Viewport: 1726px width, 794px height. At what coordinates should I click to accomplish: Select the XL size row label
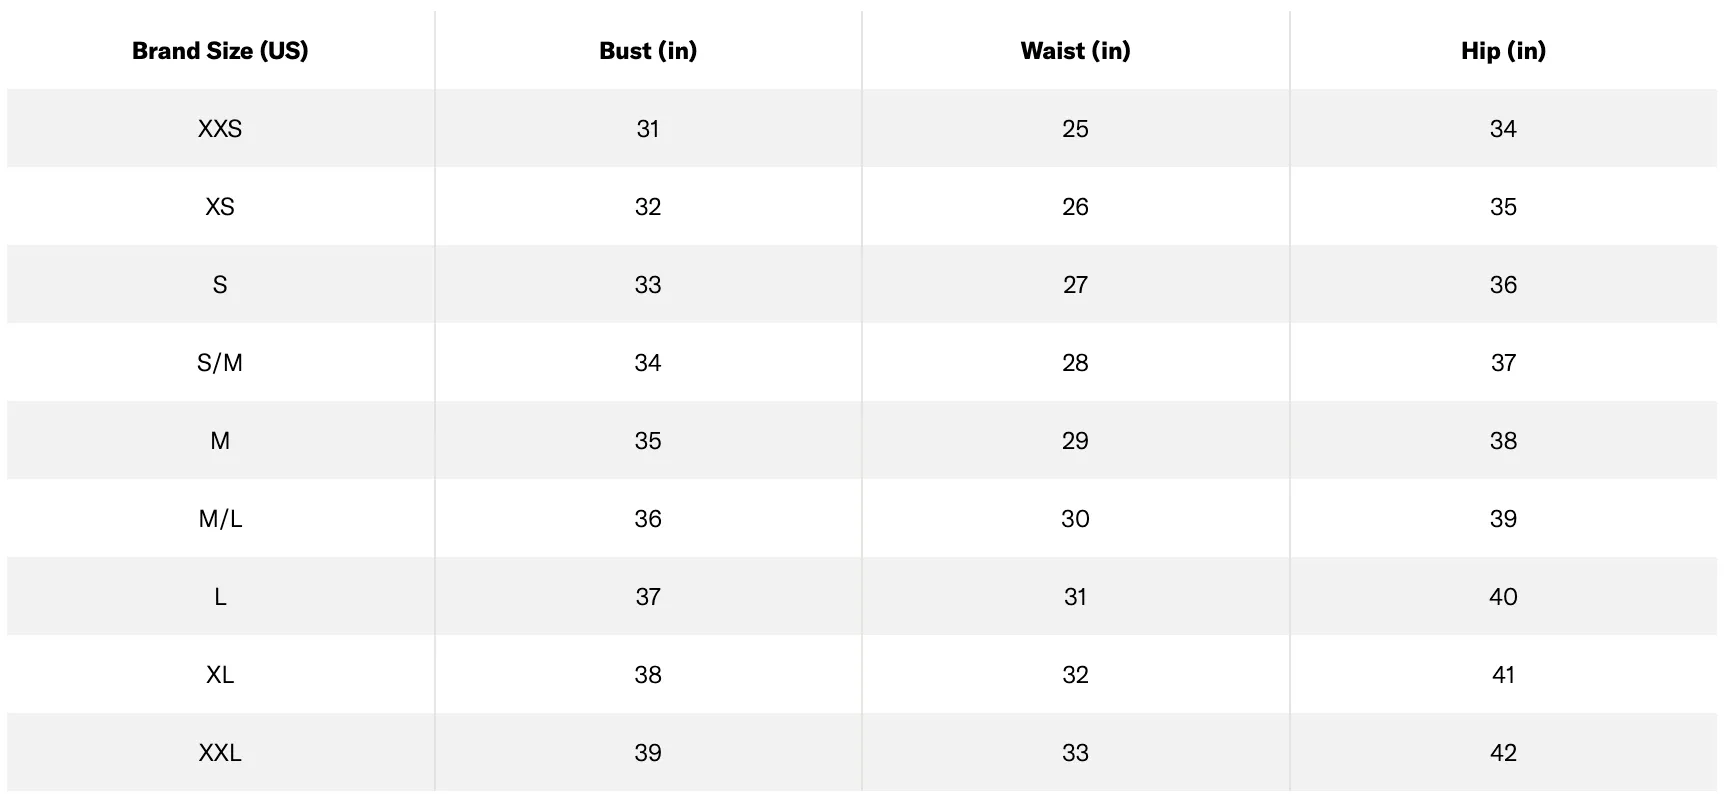(x=220, y=675)
